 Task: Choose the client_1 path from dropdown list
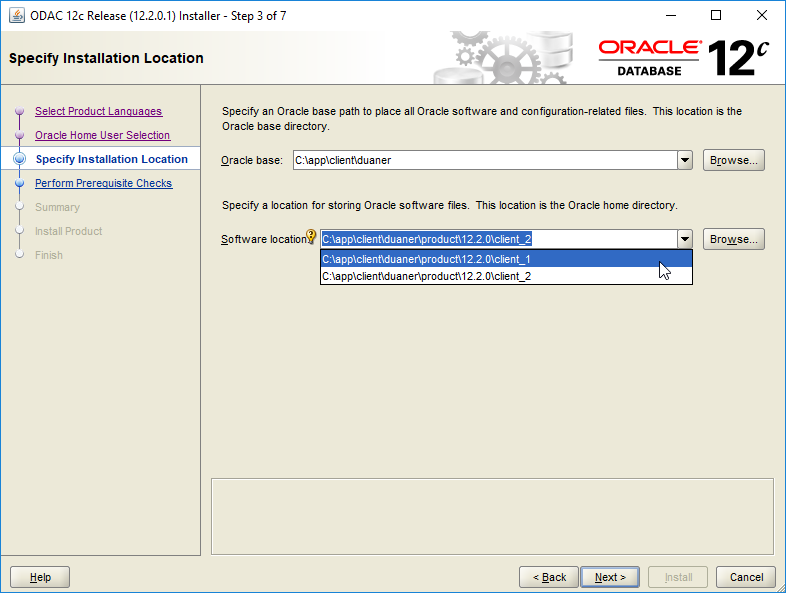pyautogui.click(x=506, y=259)
